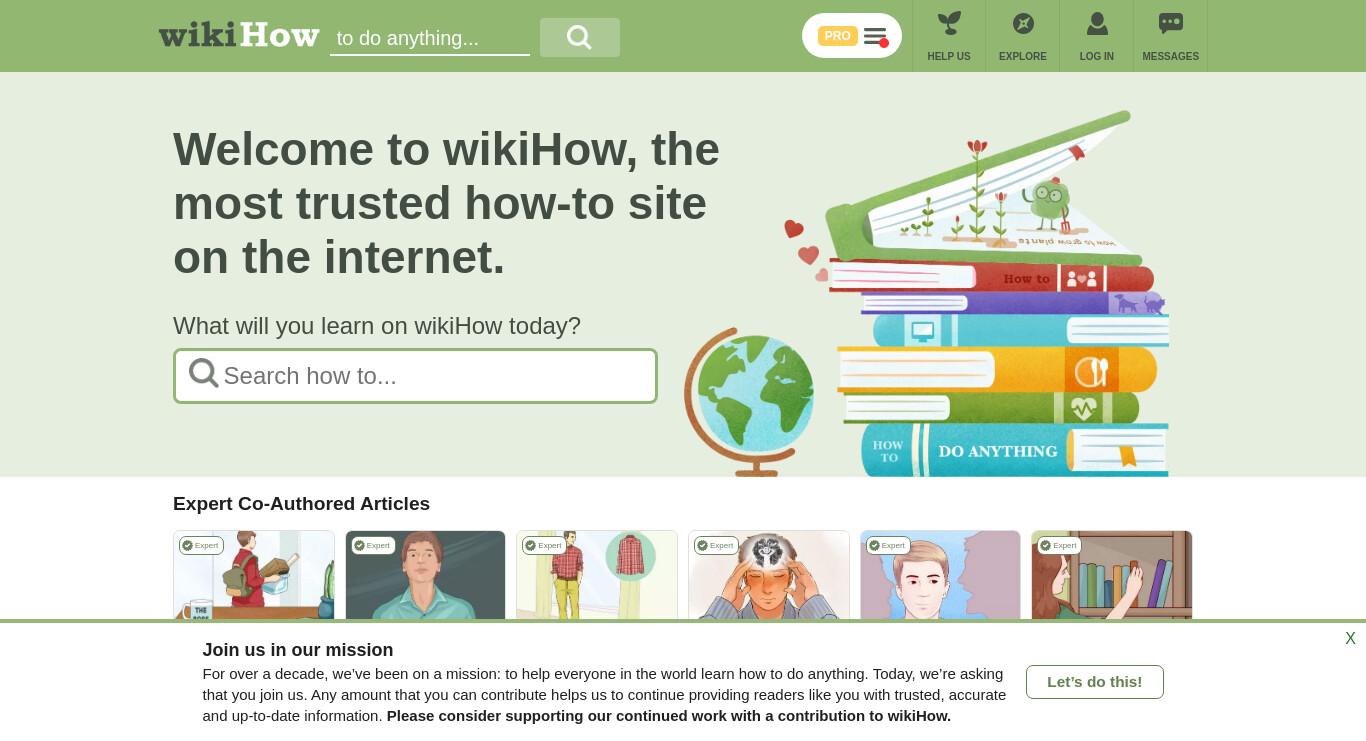Open the Messages speech bubble icon
Image resolution: width=1366 pixels, height=741 pixels.
point(1171,23)
